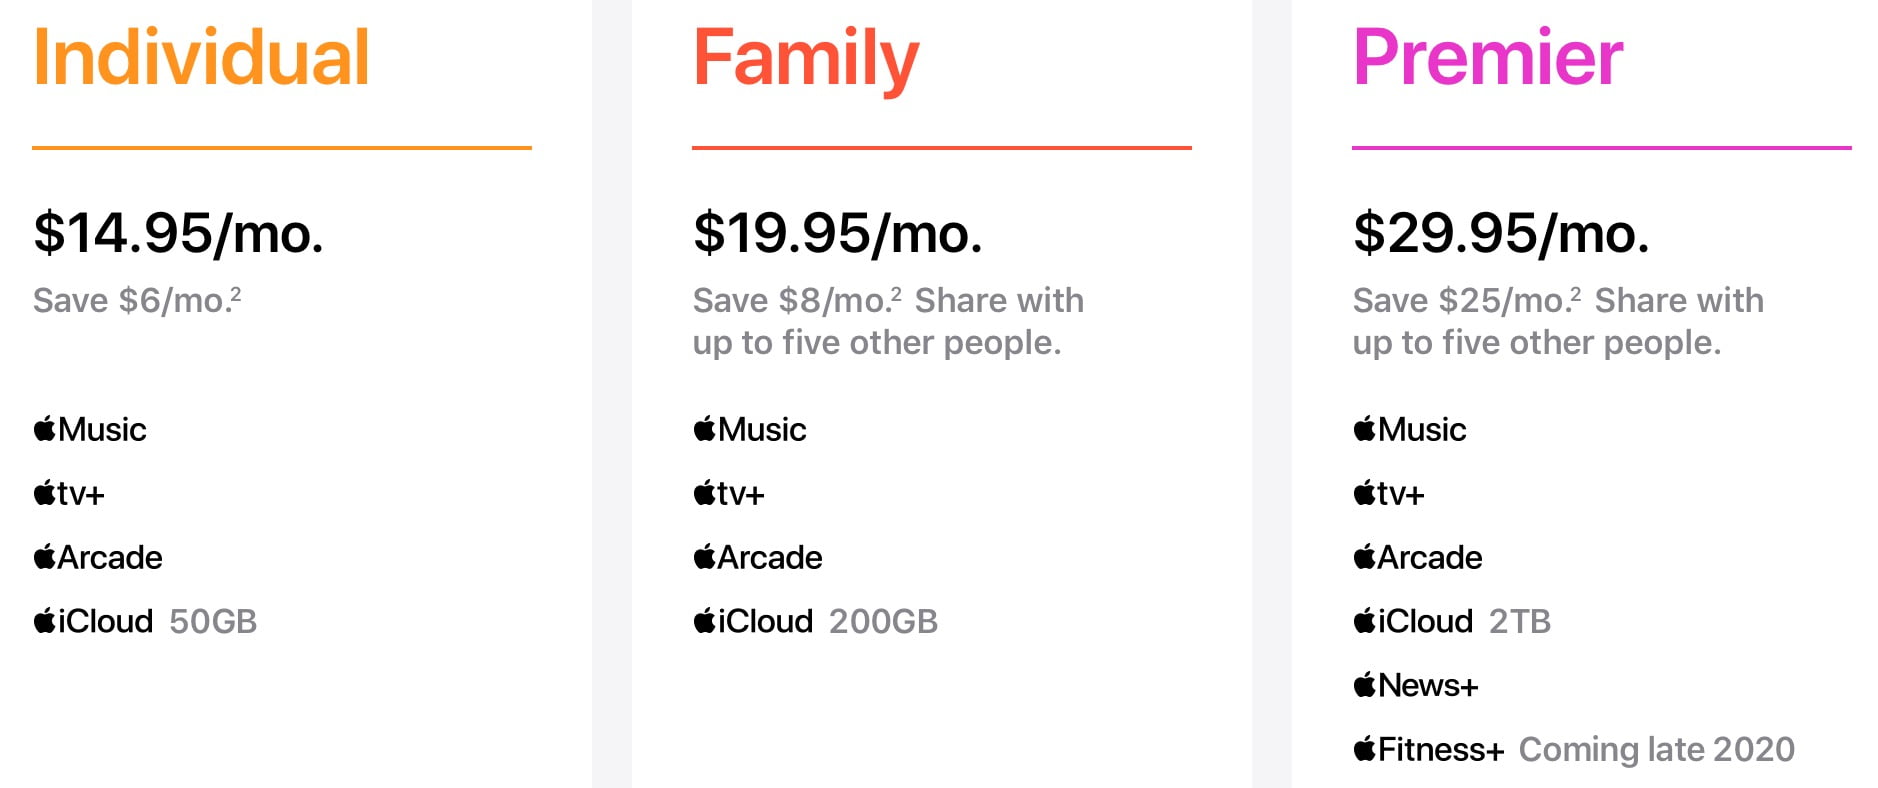This screenshot has height=788, width=1878.
Task: Open footnote 2 beside Save $25/mo.
Action: (1576, 292)
